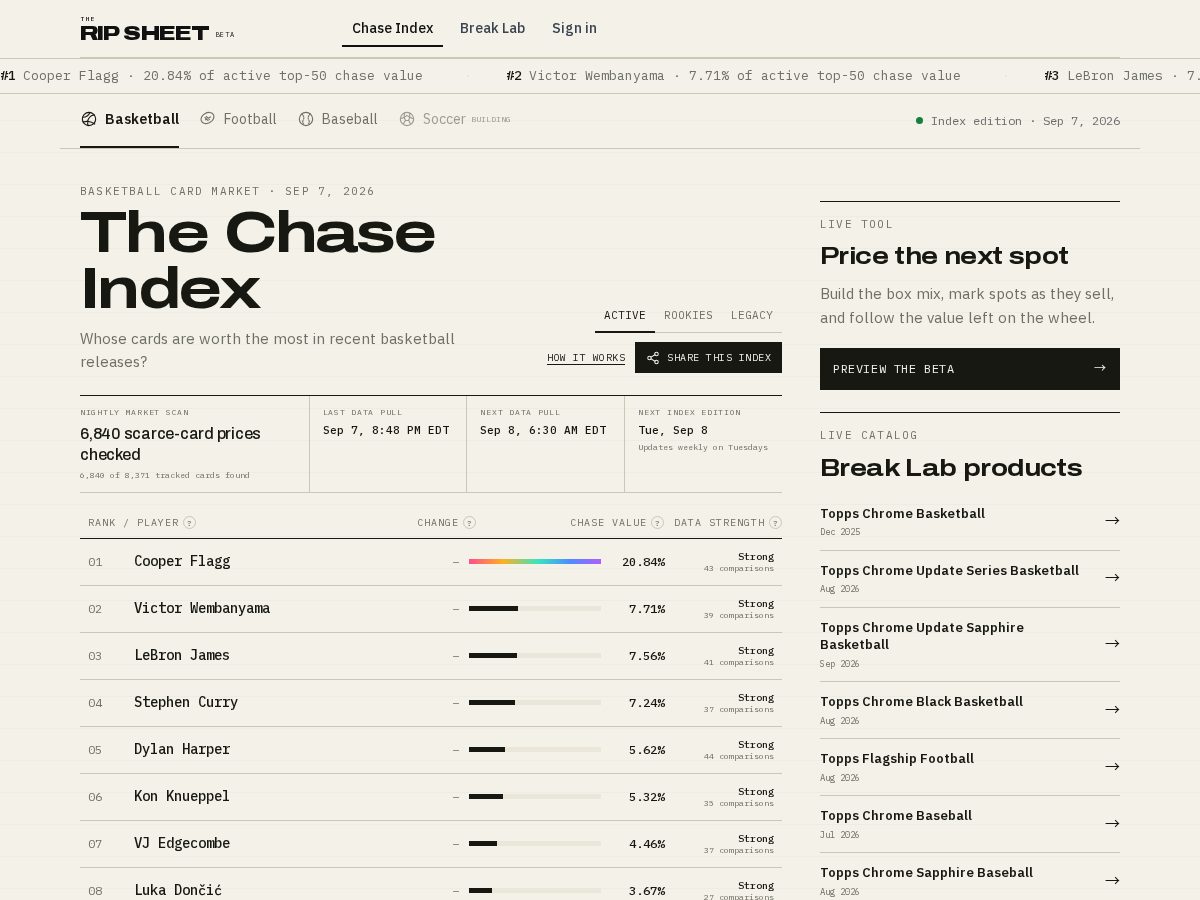The width and height of the screenshot is (1200, 900).
Task: Click the baseball icon in sport tabs
Action: point(306,119)
